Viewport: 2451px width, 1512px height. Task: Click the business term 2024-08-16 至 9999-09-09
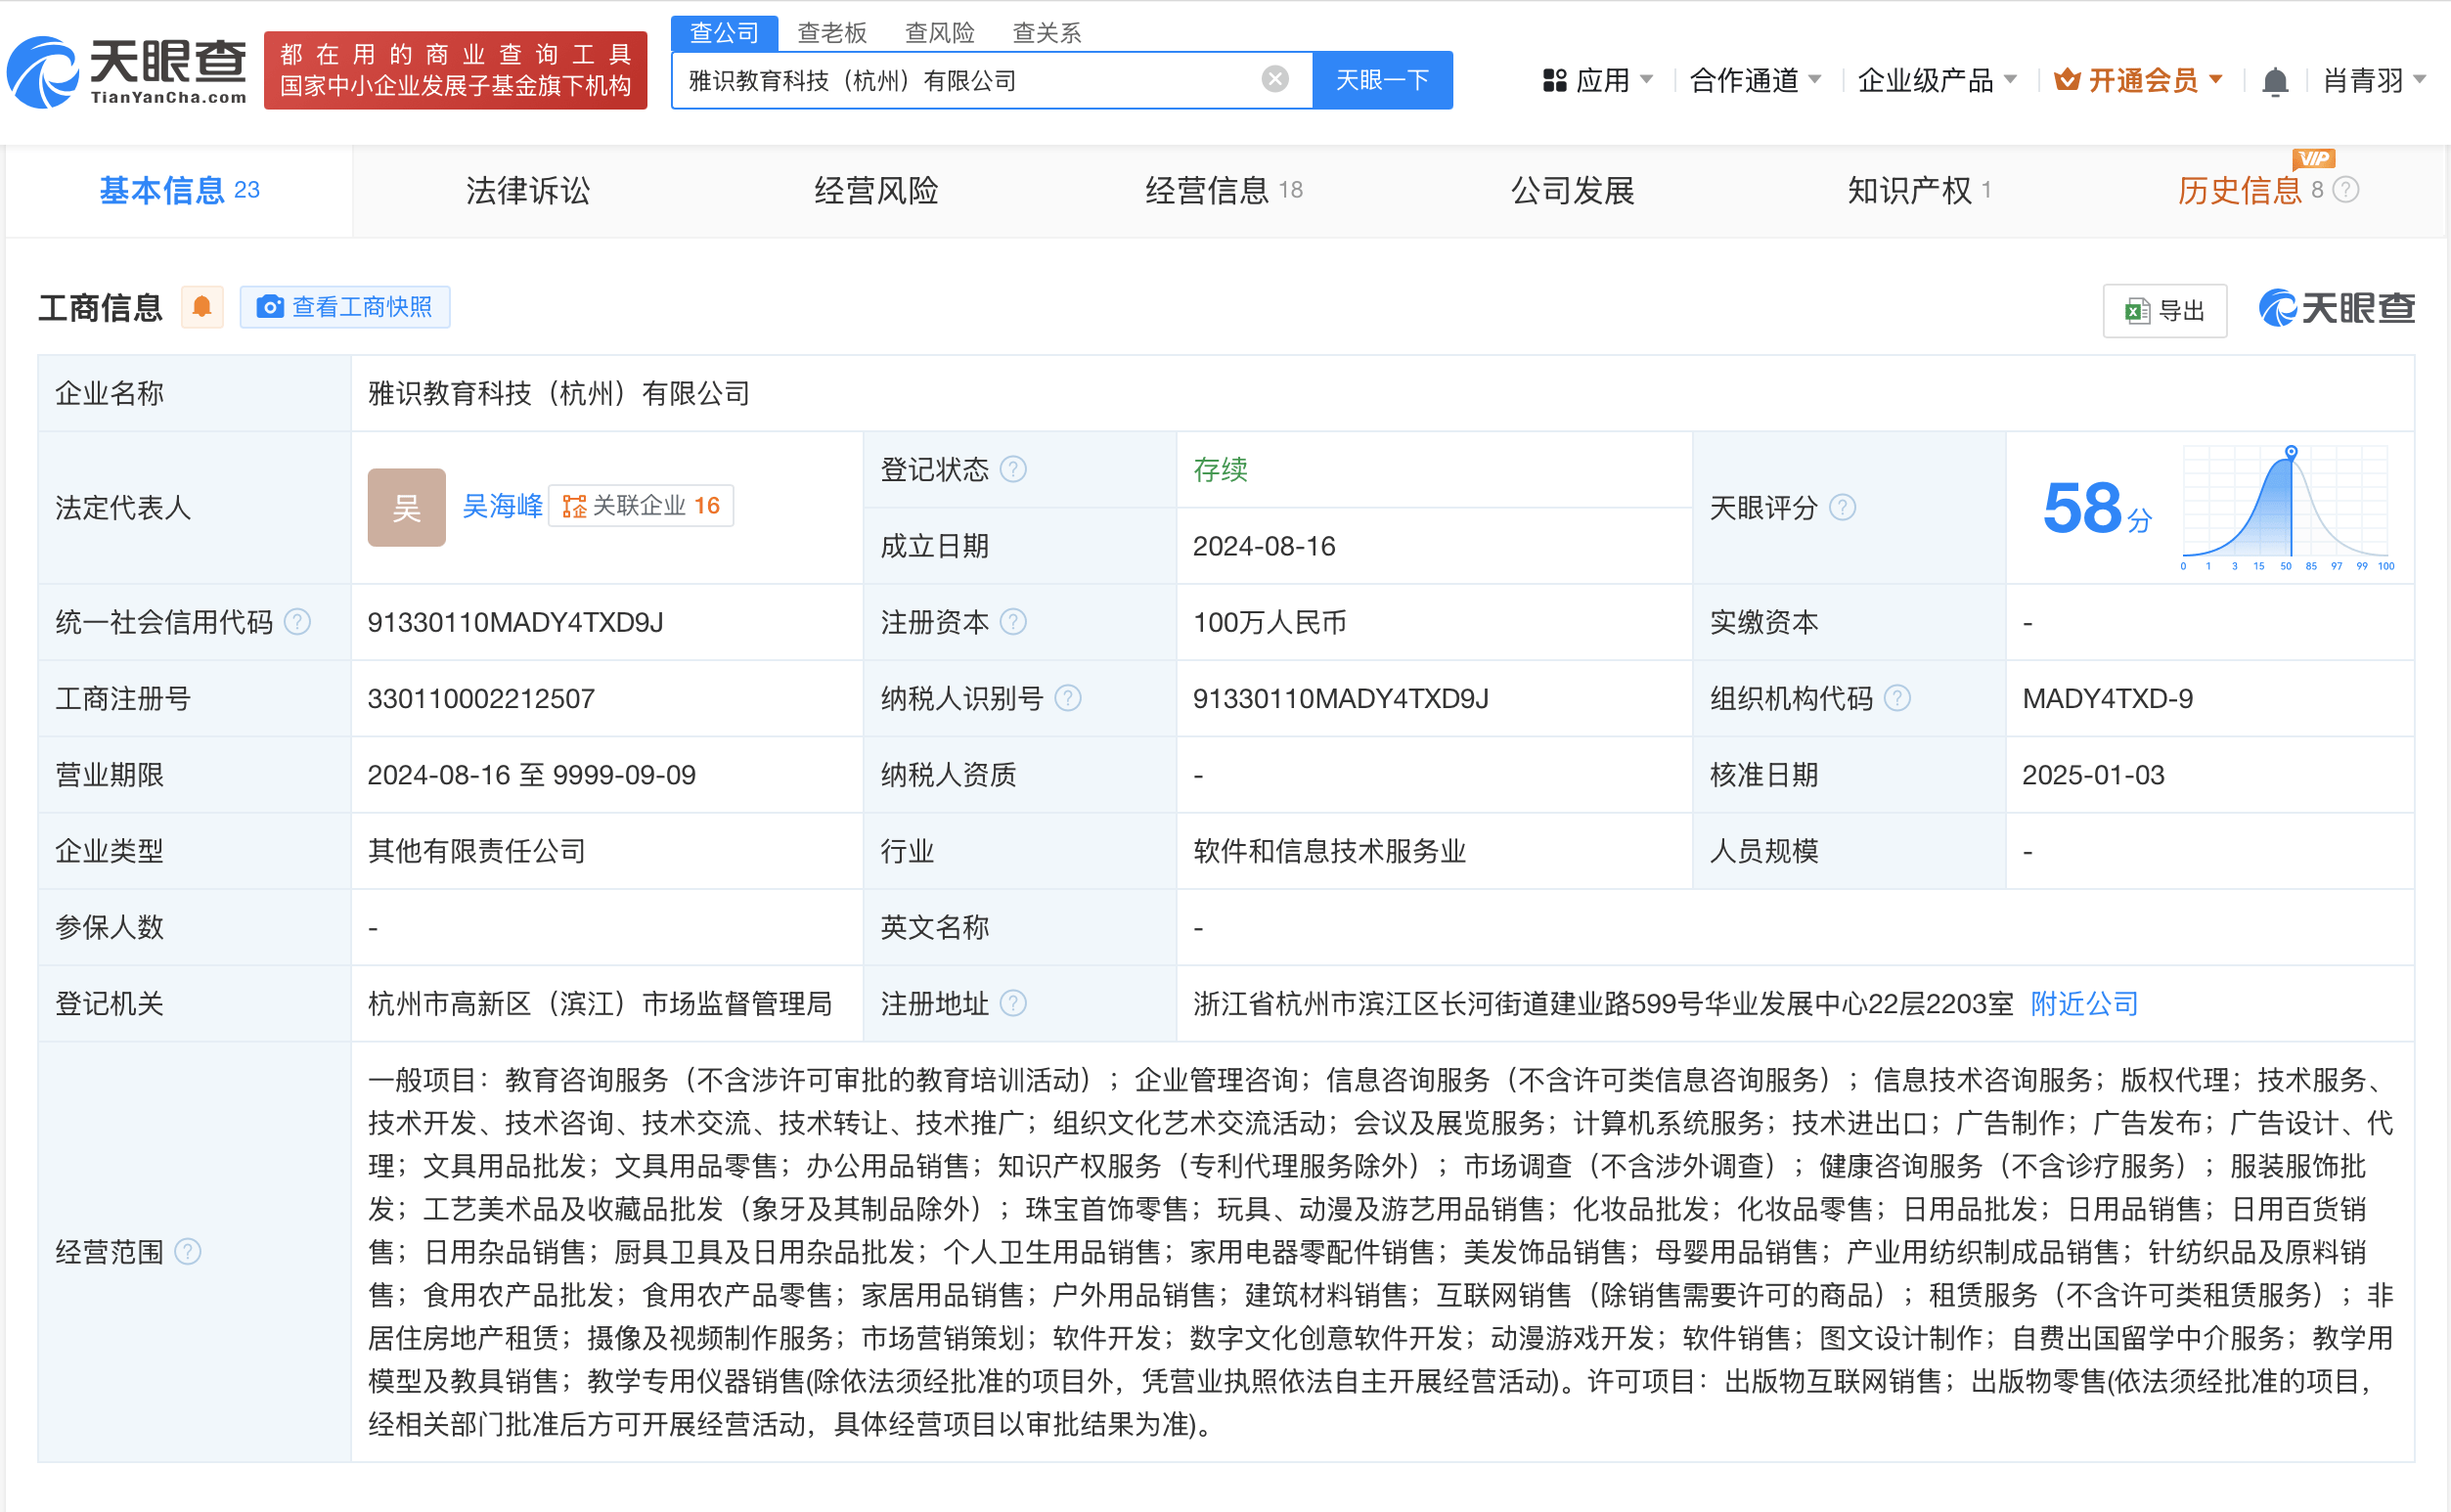click(531, 775)
